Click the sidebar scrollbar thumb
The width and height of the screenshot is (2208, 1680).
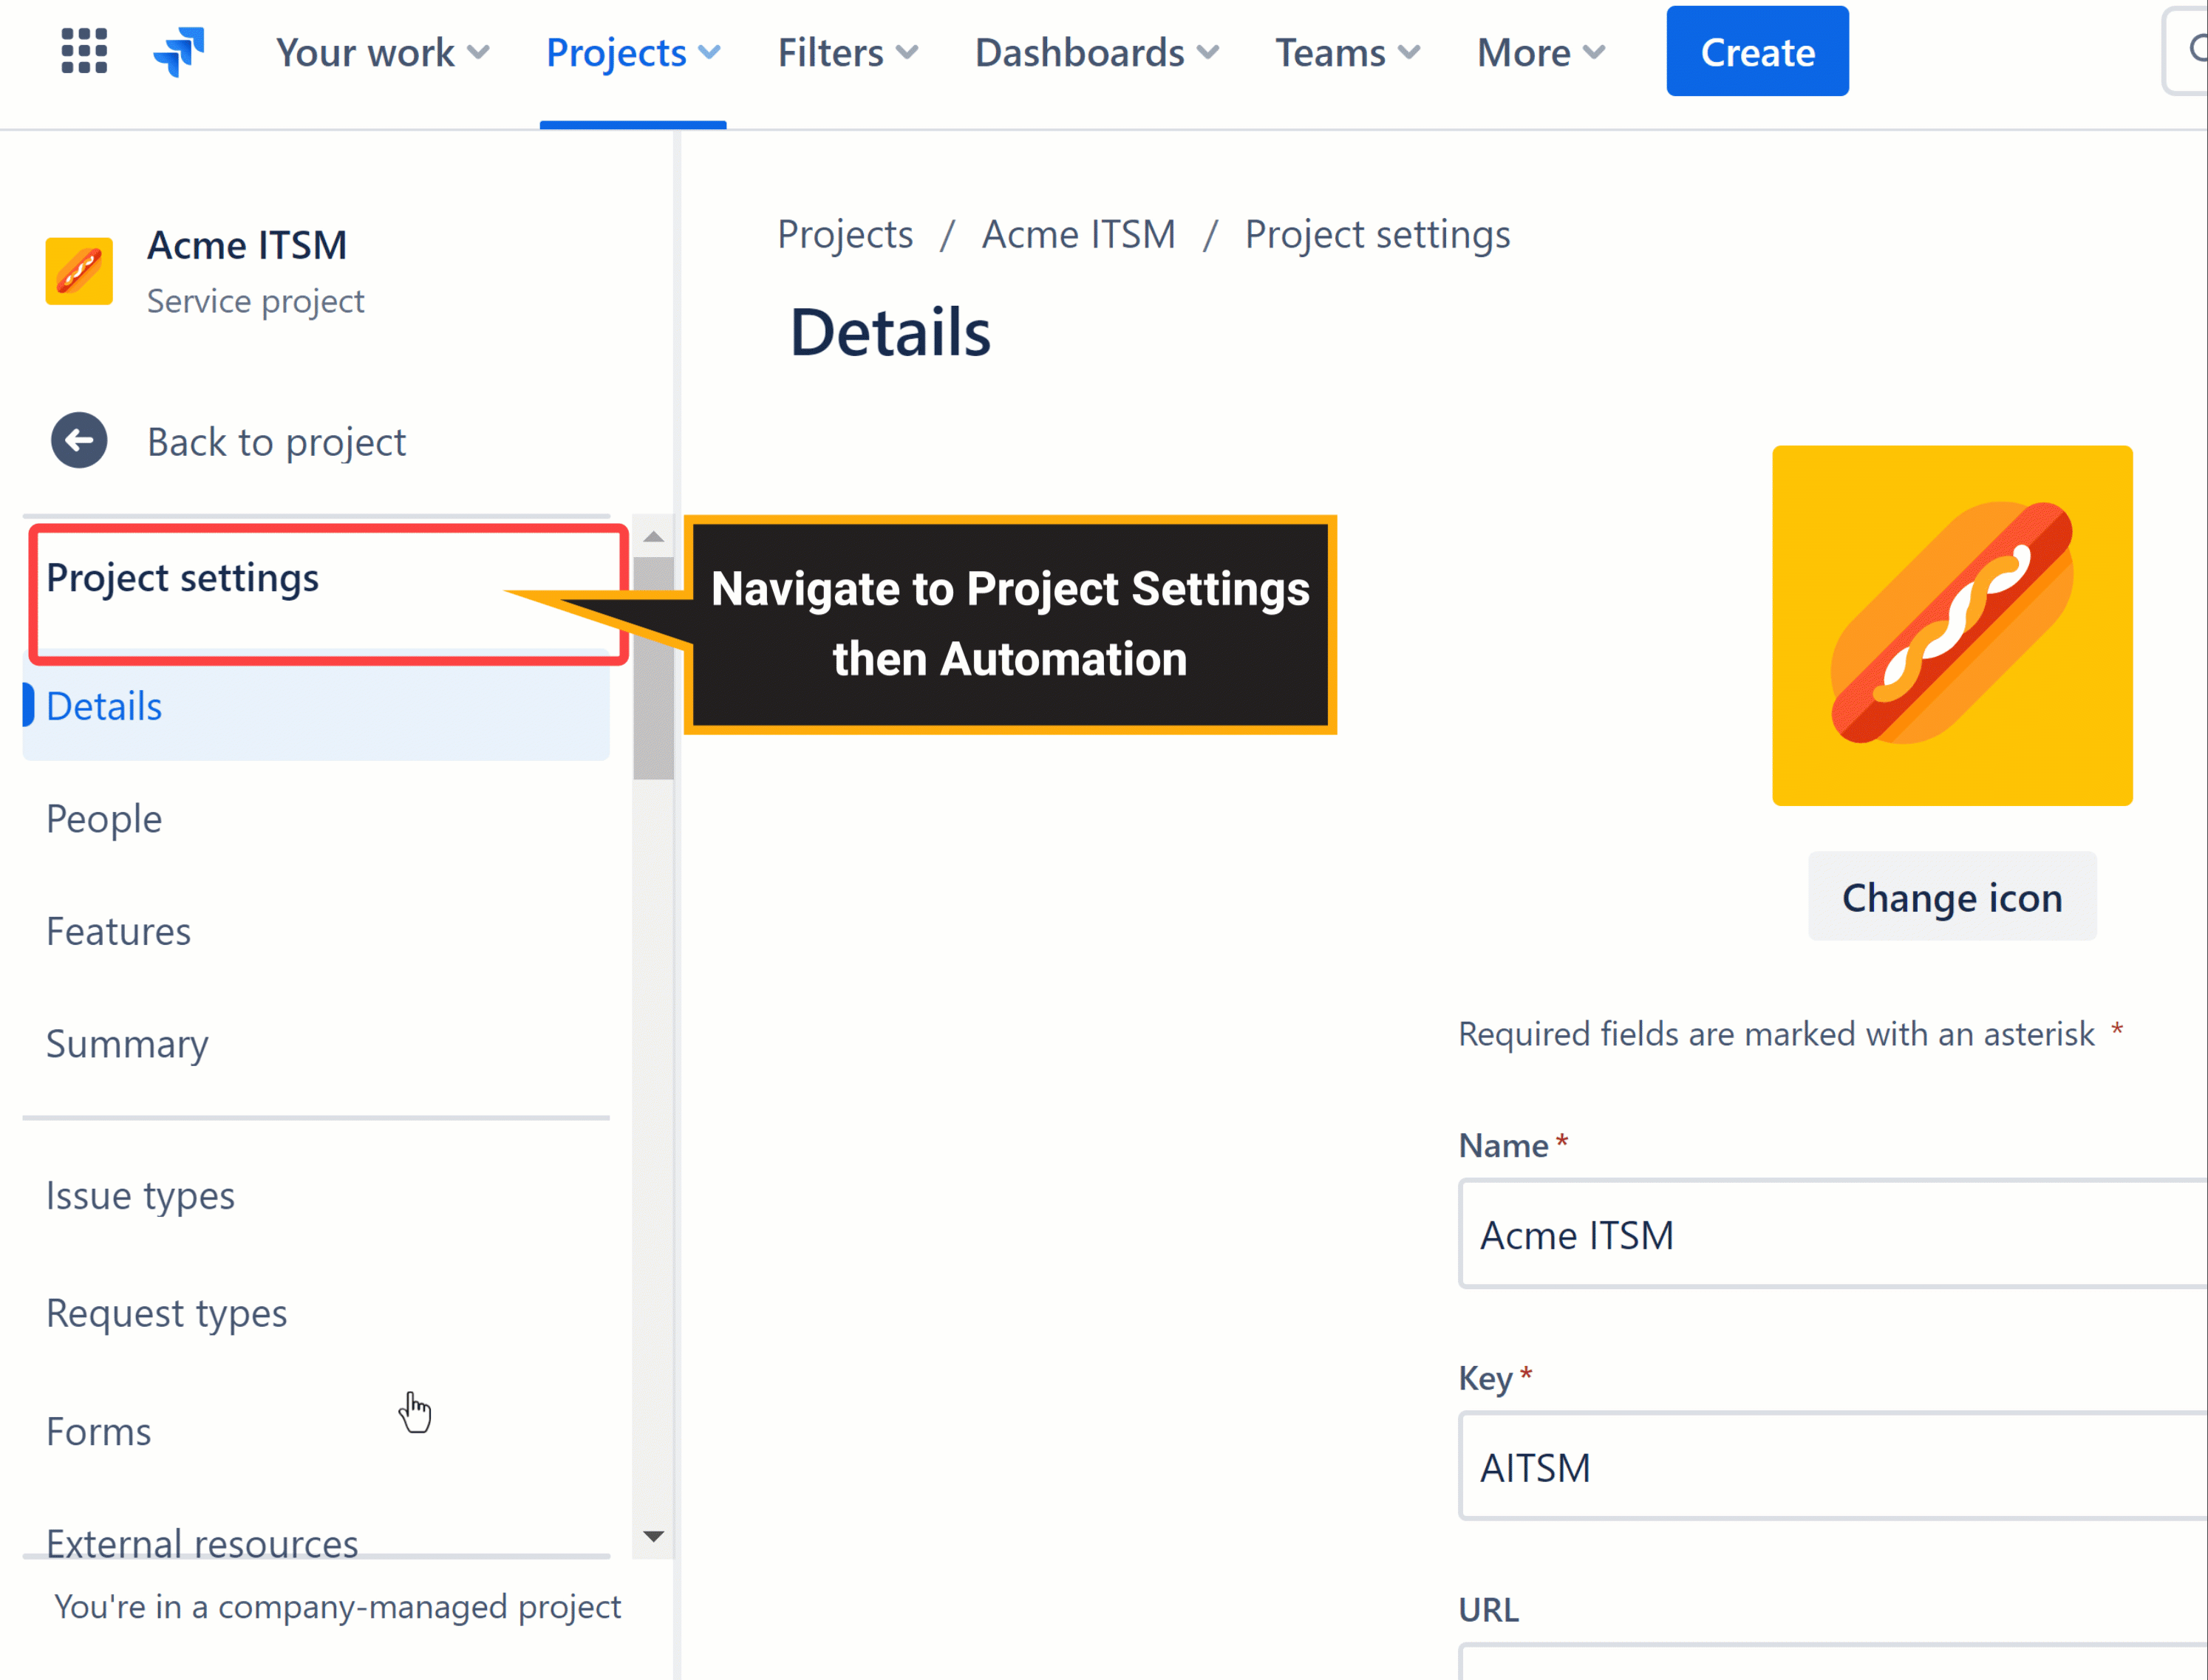[x=653, y=668]
